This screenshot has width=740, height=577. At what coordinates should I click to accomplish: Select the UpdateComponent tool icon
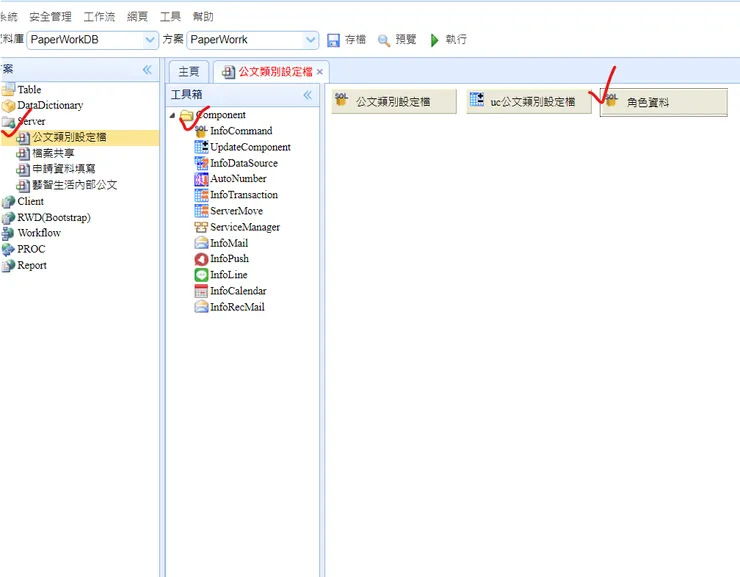pos(201,147)
